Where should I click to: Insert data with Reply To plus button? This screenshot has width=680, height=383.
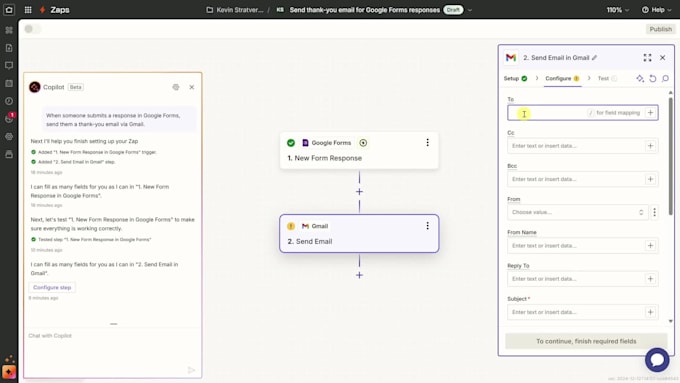[650, 279]
